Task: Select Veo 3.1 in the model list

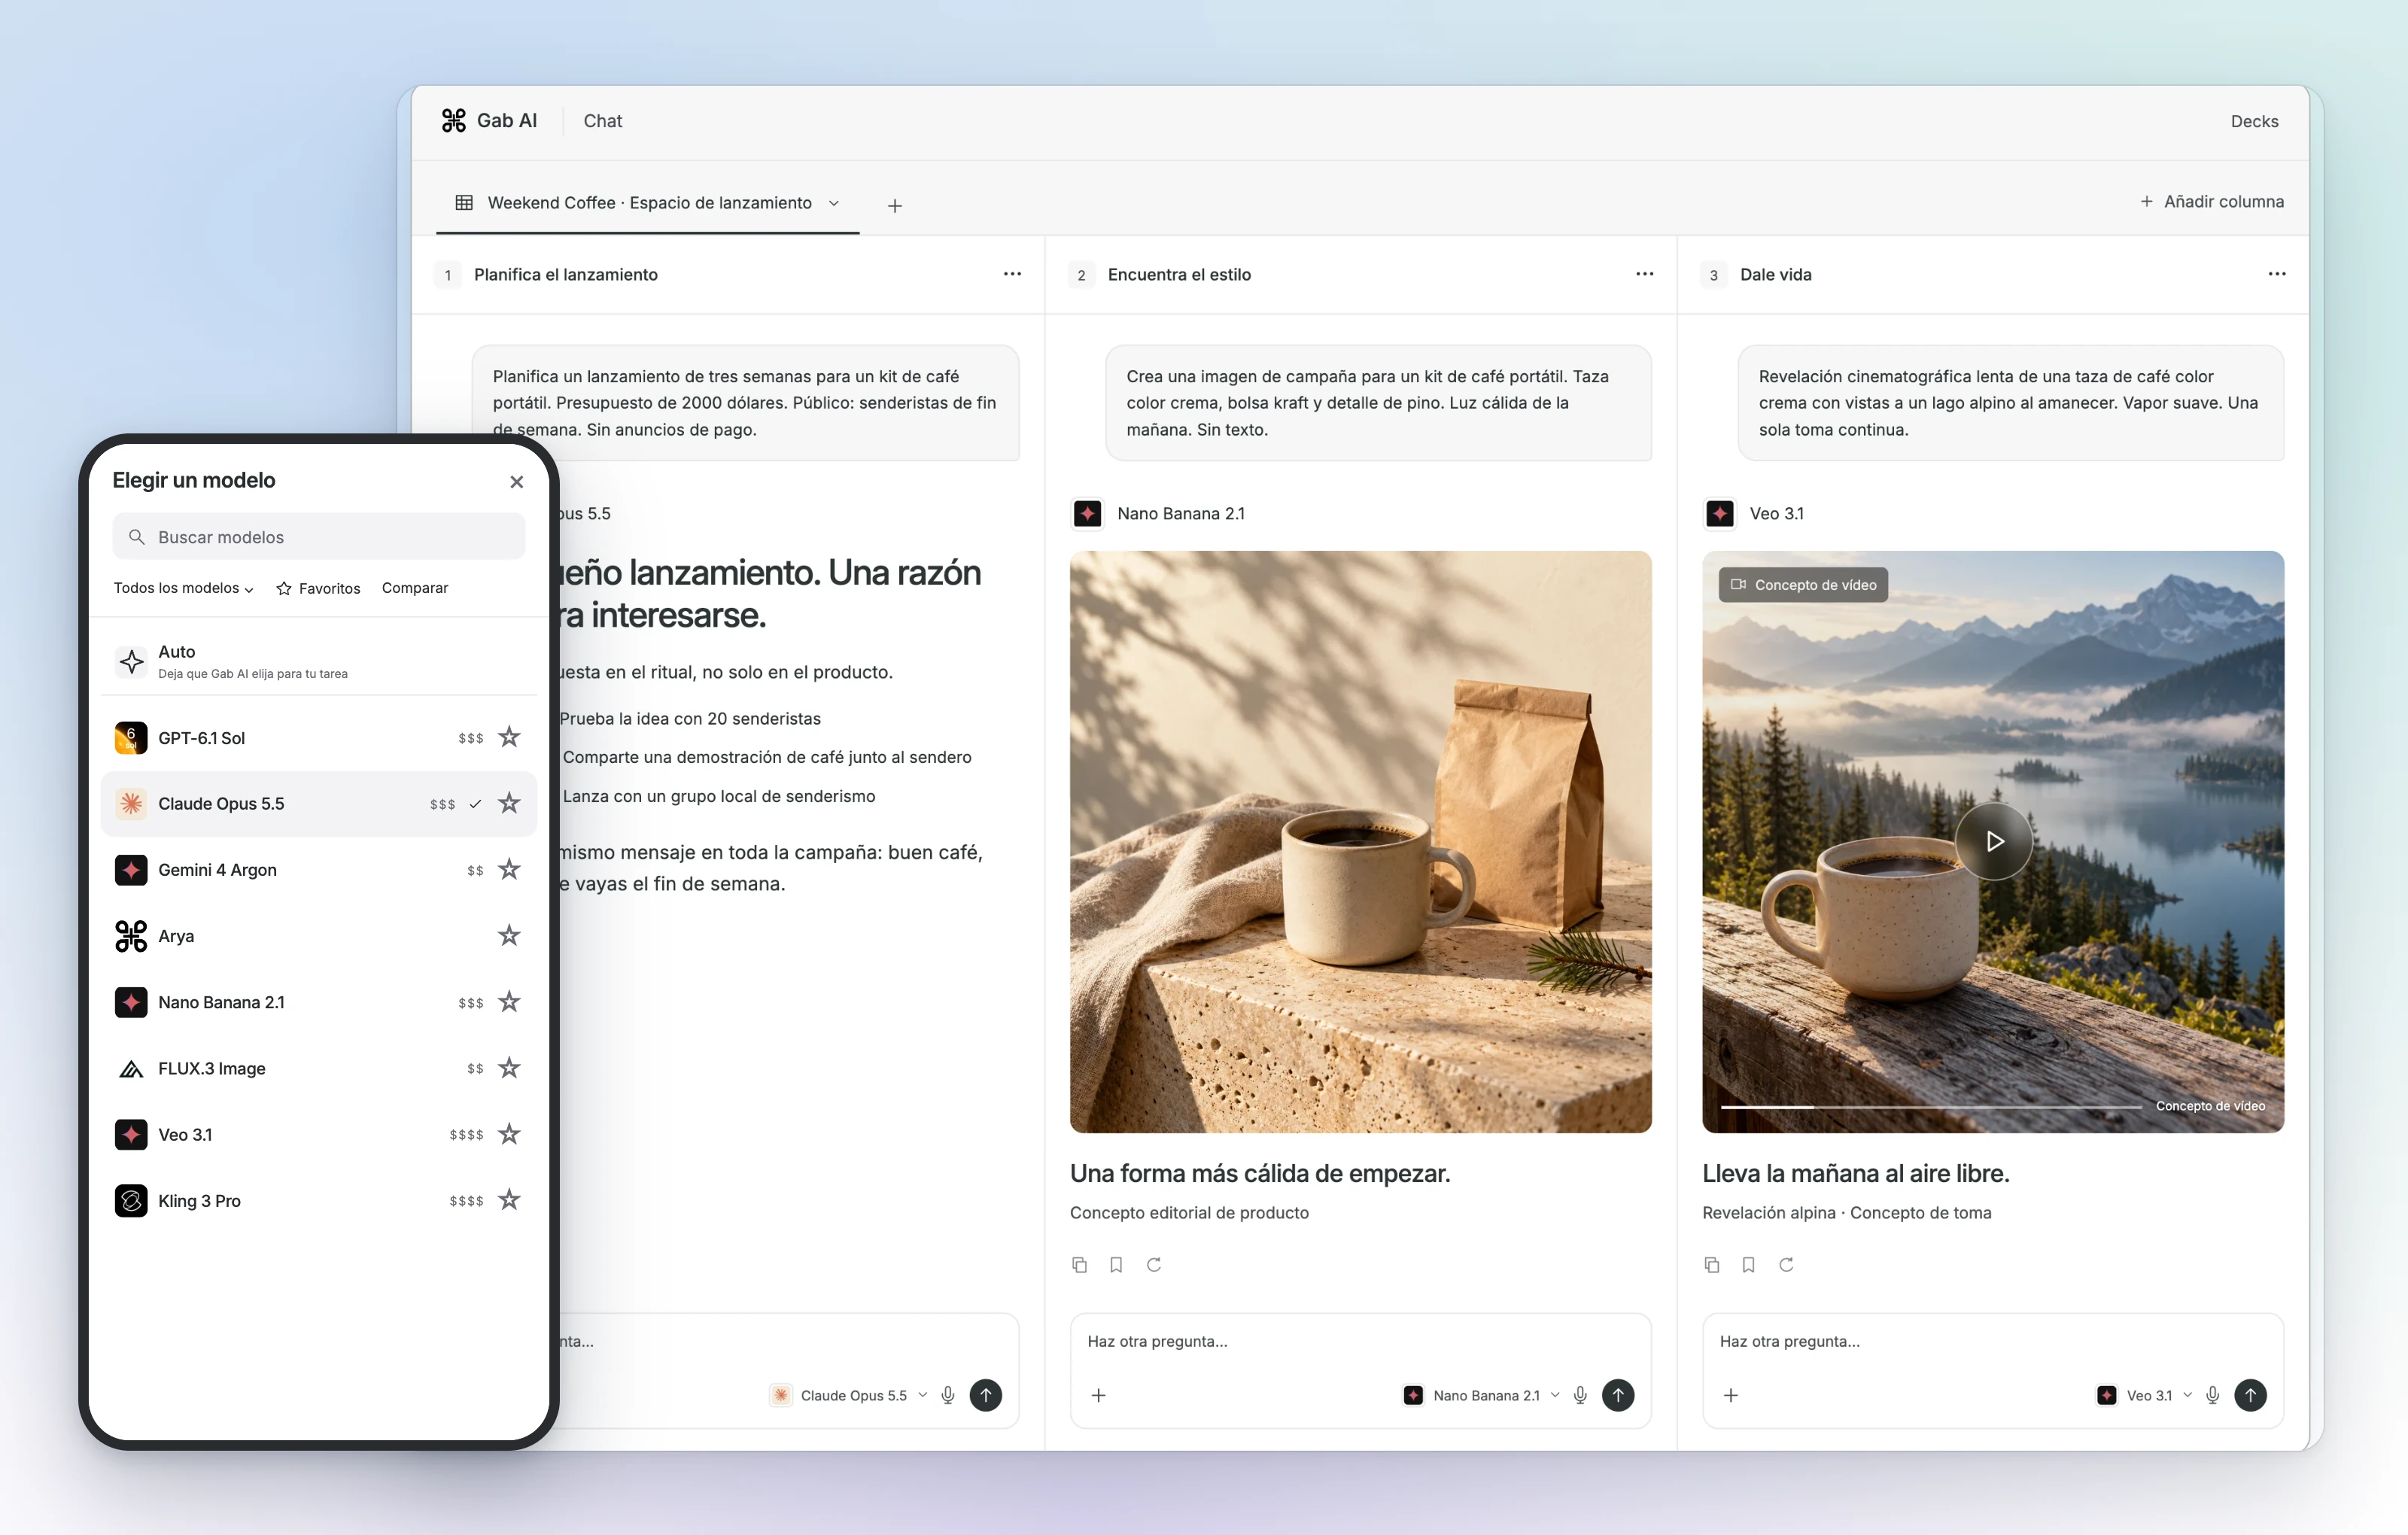Action: (318, 1134)
